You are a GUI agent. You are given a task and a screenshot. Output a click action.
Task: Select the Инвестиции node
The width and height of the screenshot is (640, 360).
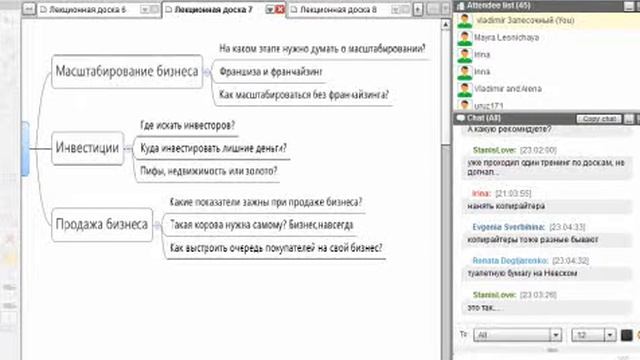[x=87, y=148]
